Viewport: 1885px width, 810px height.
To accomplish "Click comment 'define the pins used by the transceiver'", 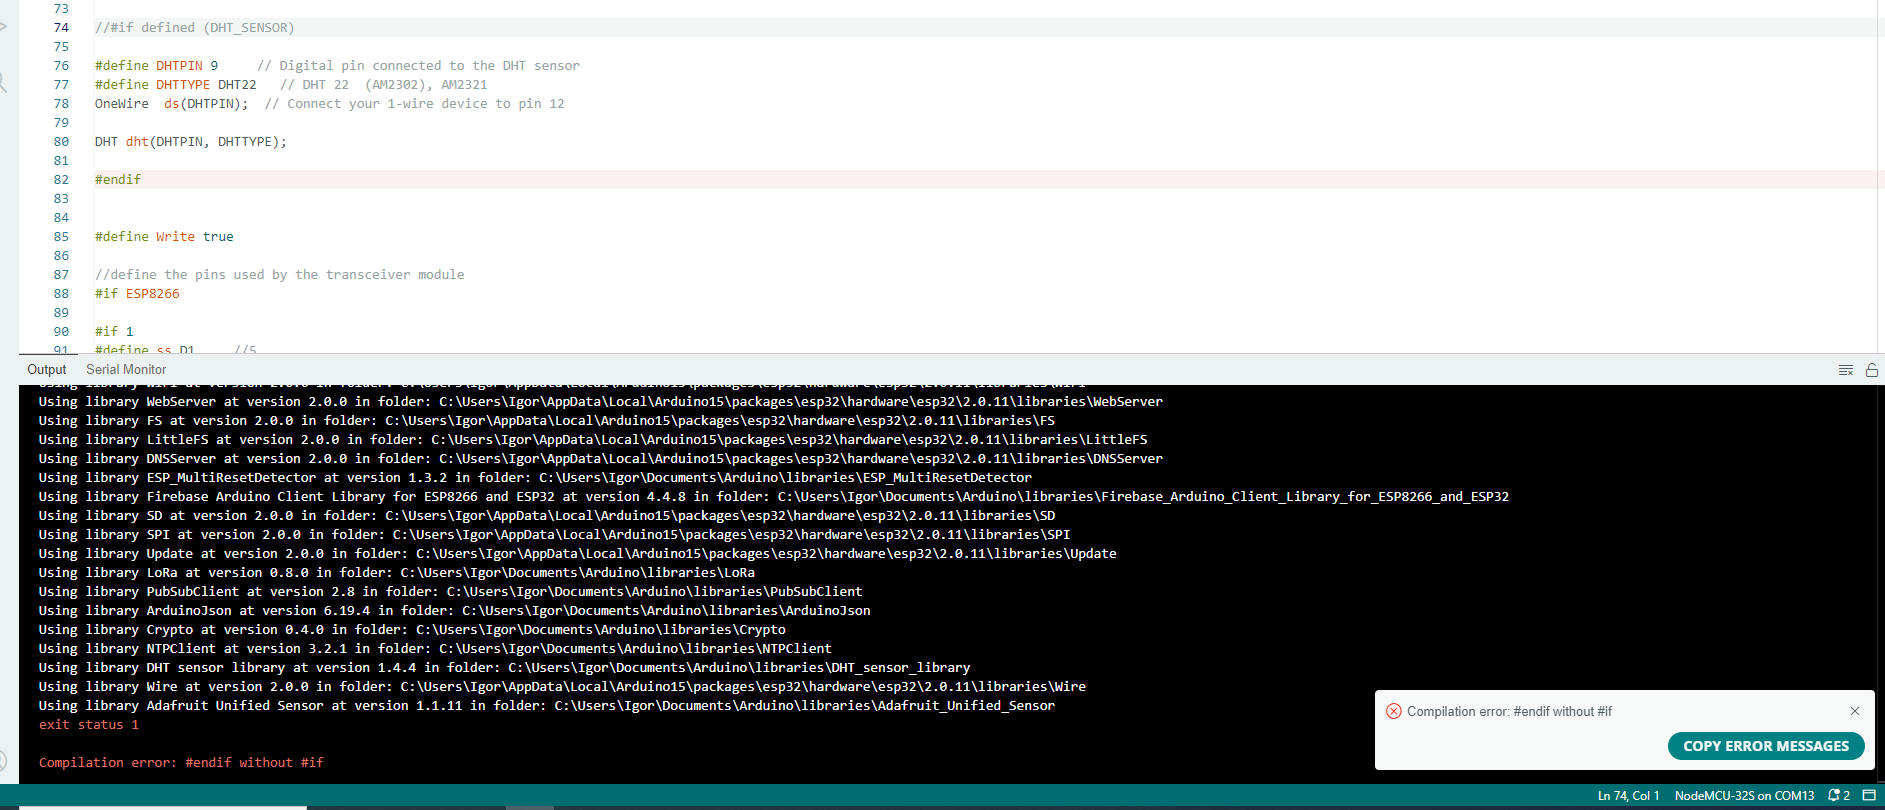I will pos(279,274).
